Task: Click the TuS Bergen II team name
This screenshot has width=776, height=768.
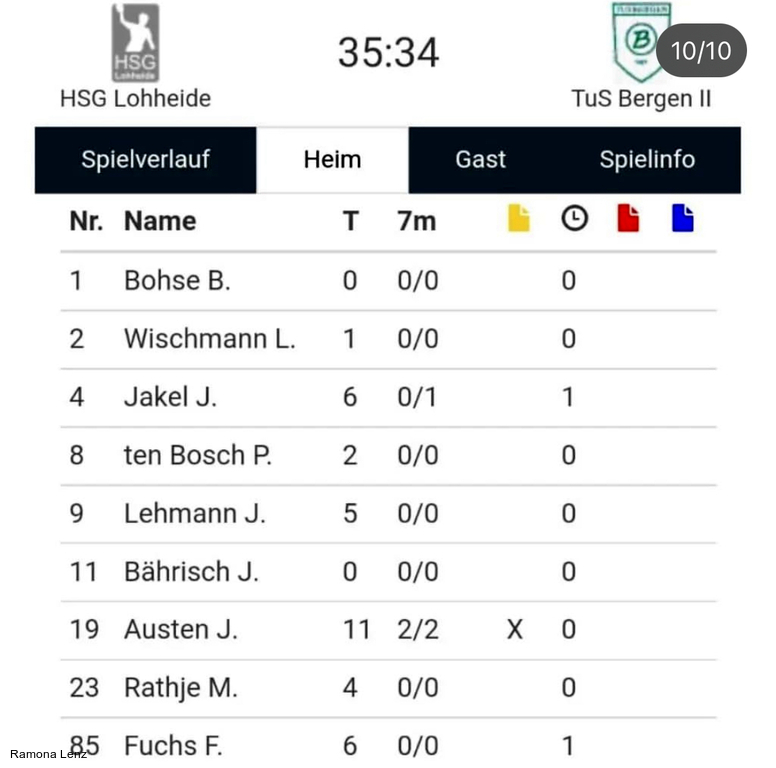Action: pos(641,99)
